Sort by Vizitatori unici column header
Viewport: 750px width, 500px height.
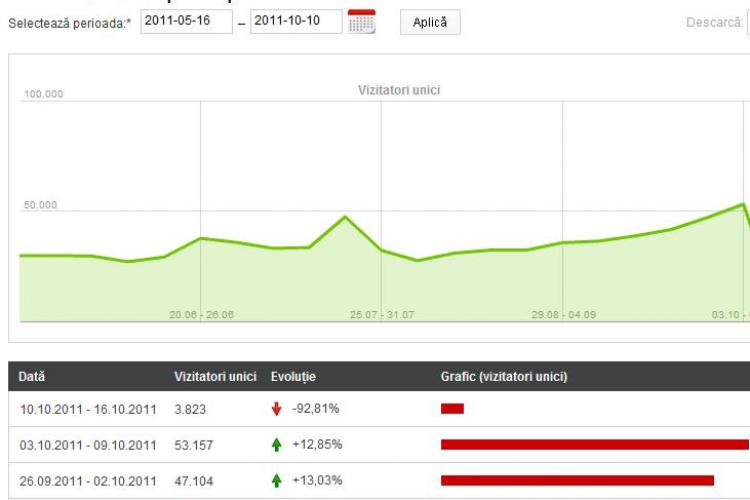click(x=217, y=377)
